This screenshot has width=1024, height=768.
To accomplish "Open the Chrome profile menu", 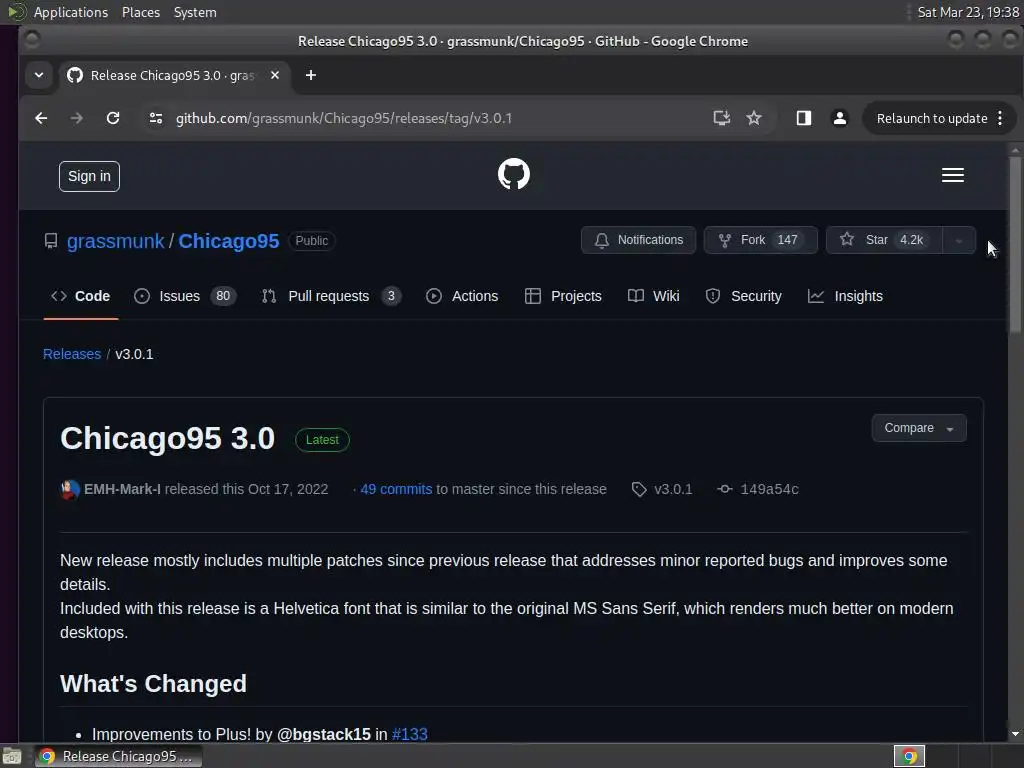I will point(839,118).
